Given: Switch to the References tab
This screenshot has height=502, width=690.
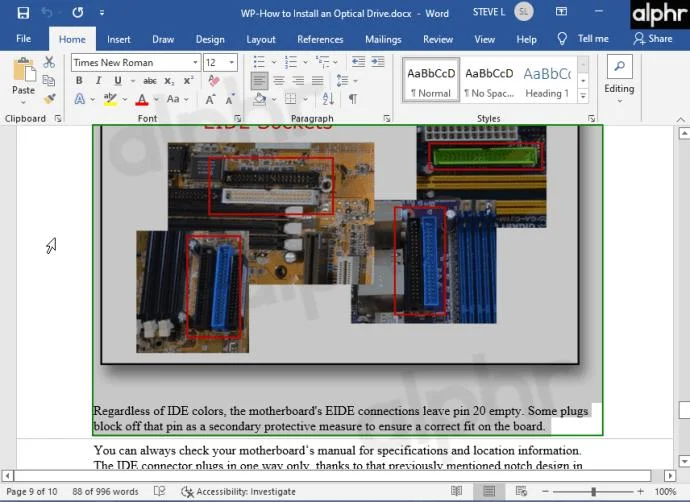Looking at the screenshot, I should 320,39.
